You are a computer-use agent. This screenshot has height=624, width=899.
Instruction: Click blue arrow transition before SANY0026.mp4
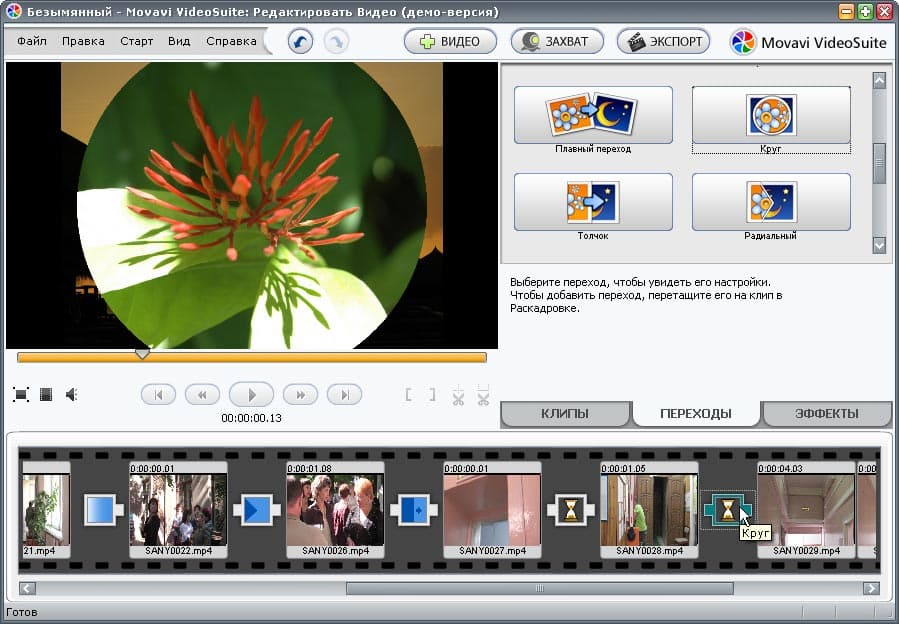point(257,510)
